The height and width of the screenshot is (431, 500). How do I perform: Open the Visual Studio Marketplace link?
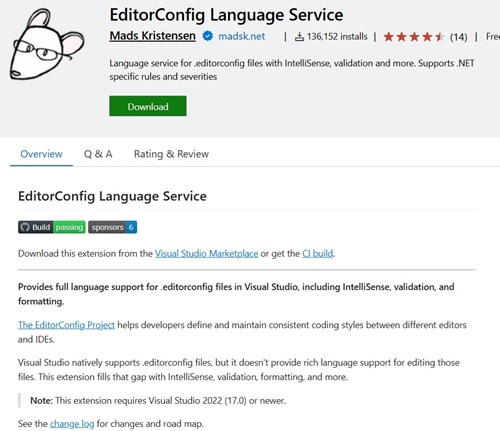(x=206, y=254)
